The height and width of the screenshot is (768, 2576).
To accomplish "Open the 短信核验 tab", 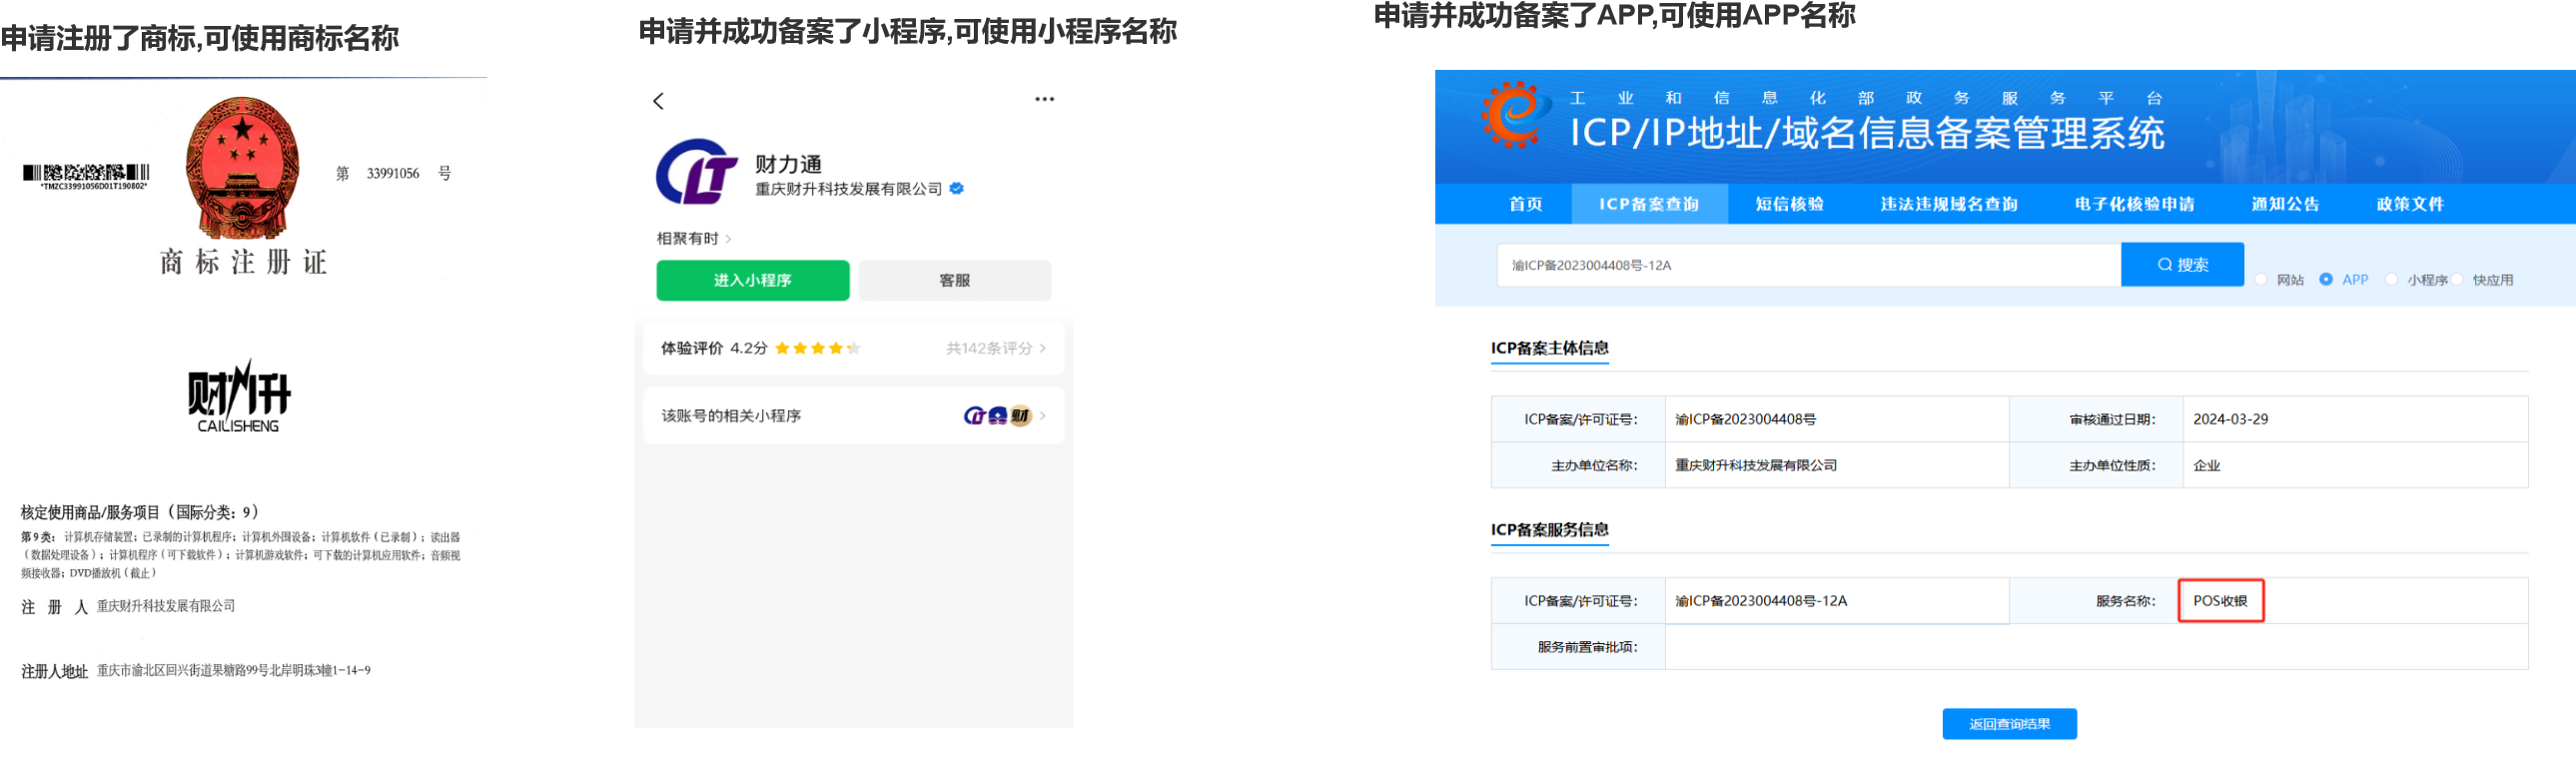I will [1789, 204].
